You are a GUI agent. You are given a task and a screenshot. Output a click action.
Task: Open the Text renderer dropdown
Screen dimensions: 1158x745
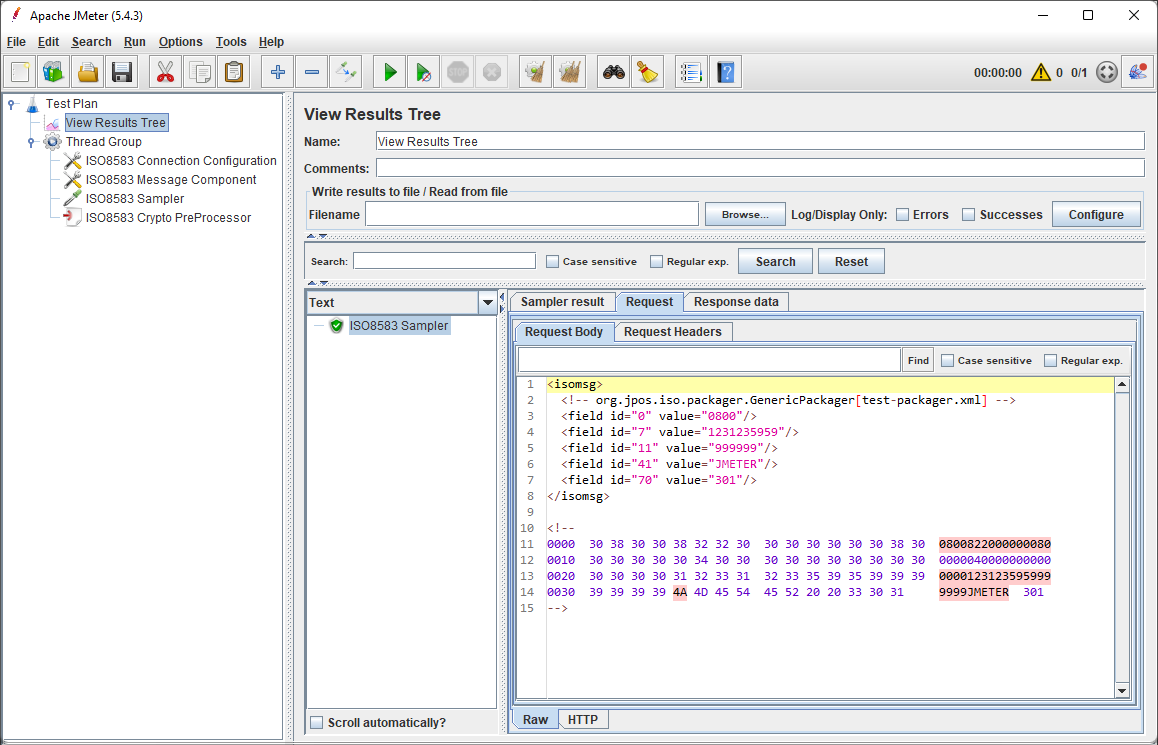(488, 302)
